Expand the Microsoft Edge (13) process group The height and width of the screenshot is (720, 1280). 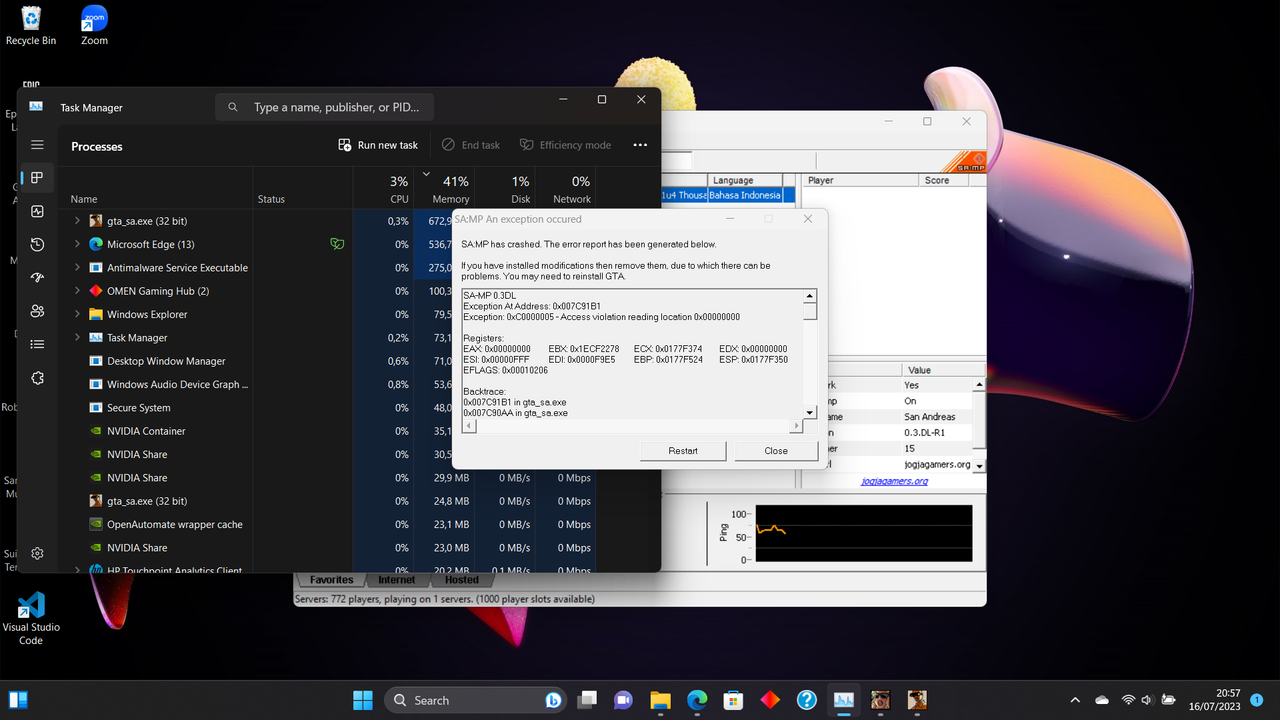click(77, 244)
